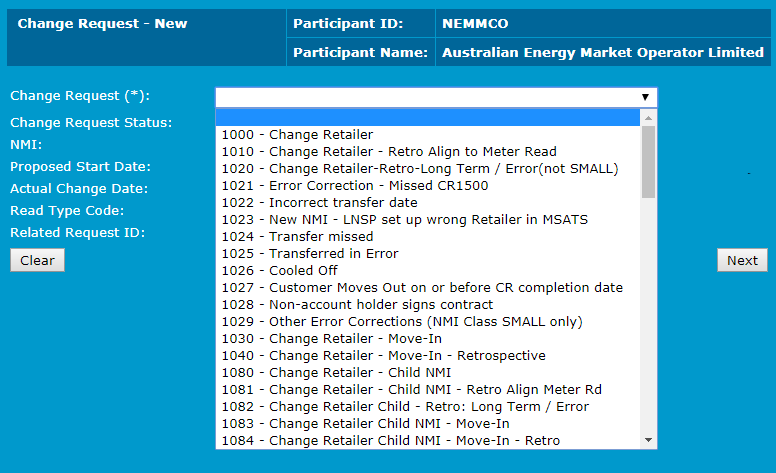Viewport: 776px width, 473px height.
Task: Choose '1010 - Change Retailer - Retro Align to Meter Read'
Action: click(x=389, y=151)
